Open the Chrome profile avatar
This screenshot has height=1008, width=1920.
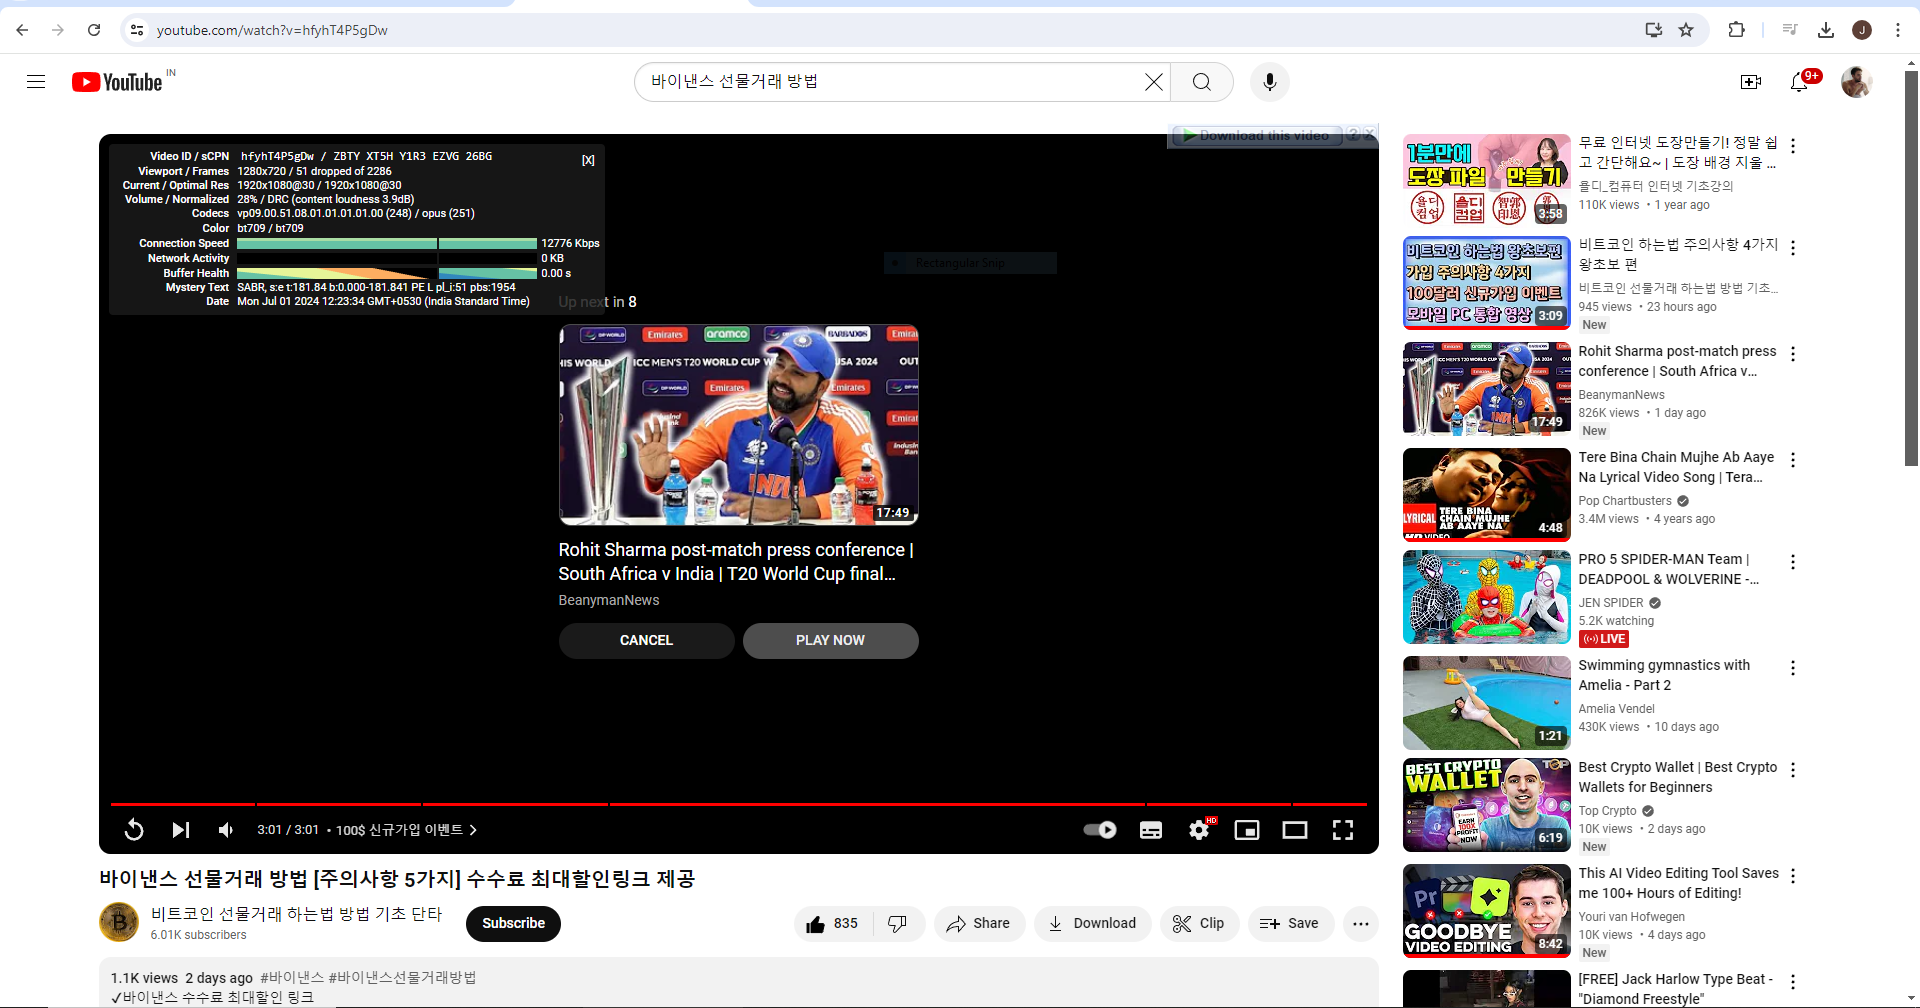1862,30
